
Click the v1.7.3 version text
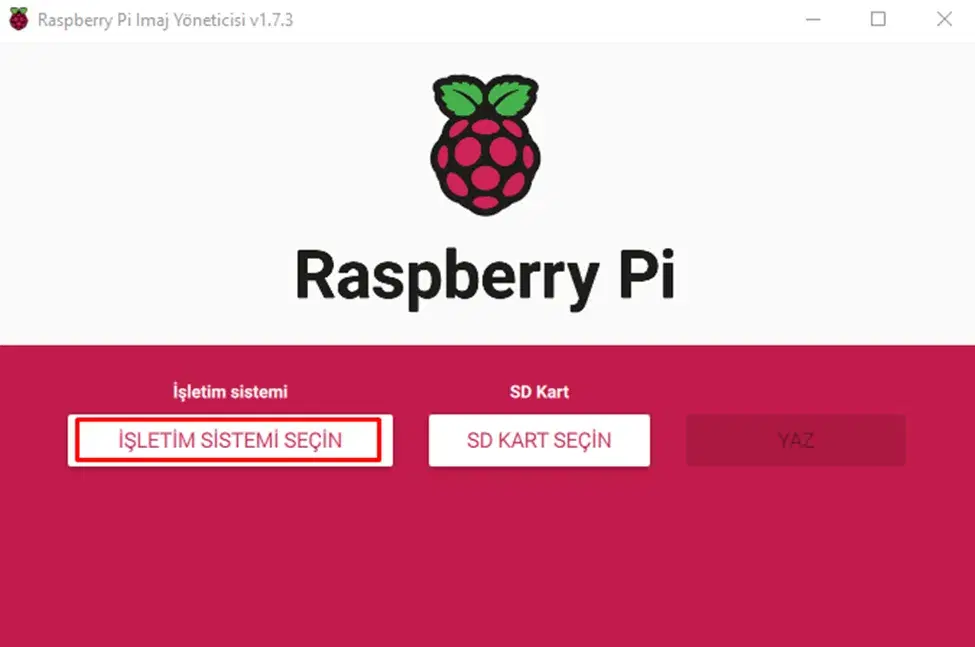click(x=271, y=21)
